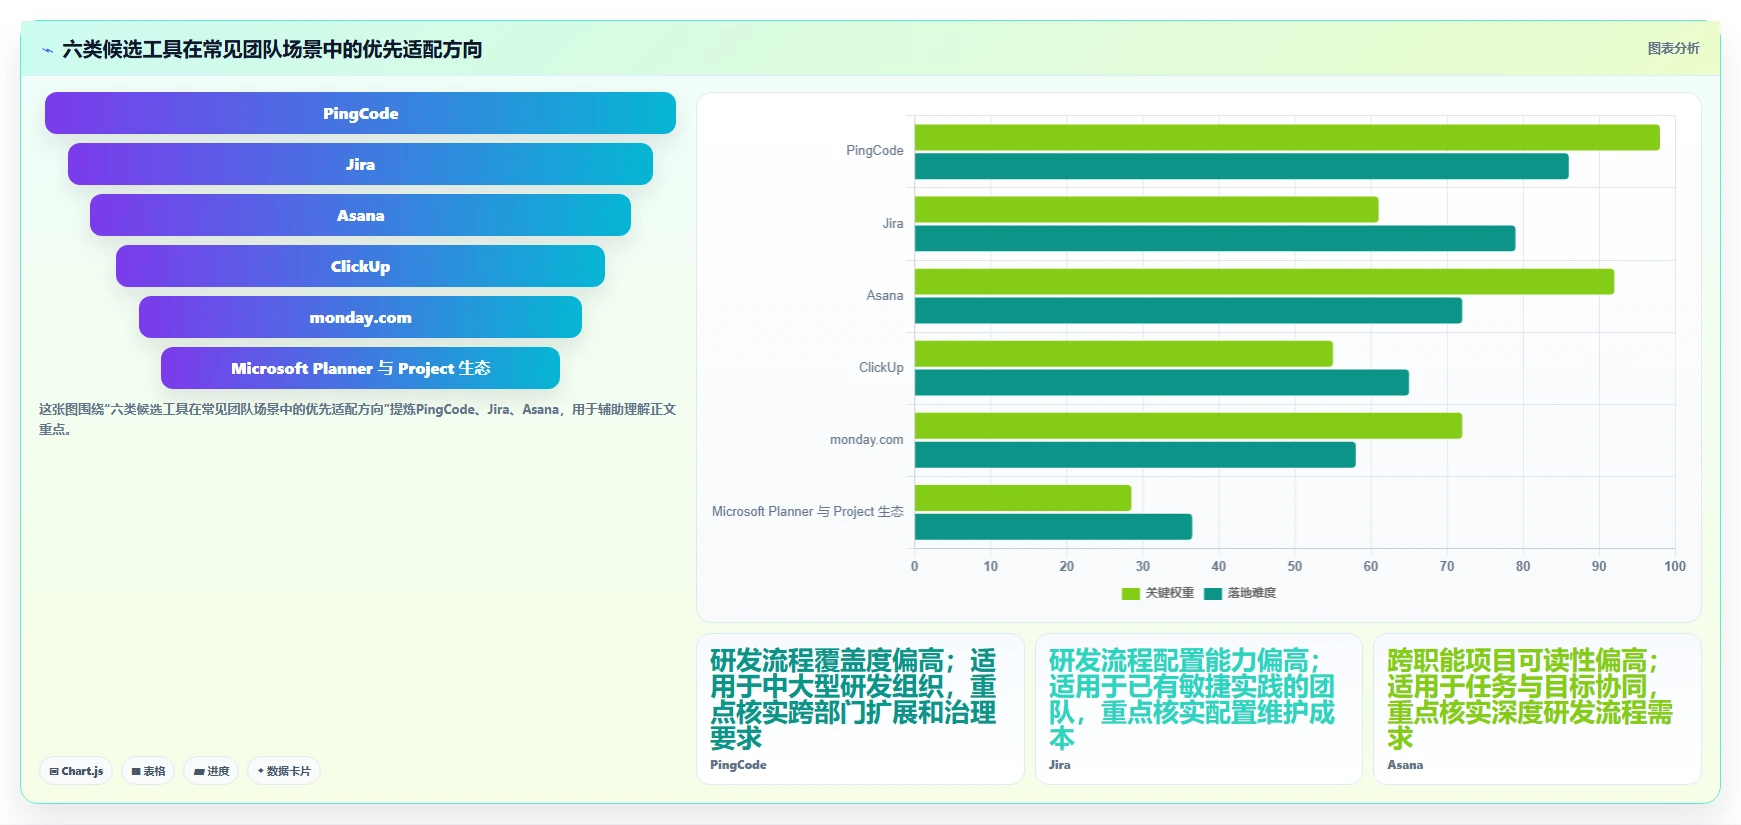This screenshot has height=825, width=1741.
Task: Click monday.com's light green 关键权重 bar
Action: point(1188,426)
